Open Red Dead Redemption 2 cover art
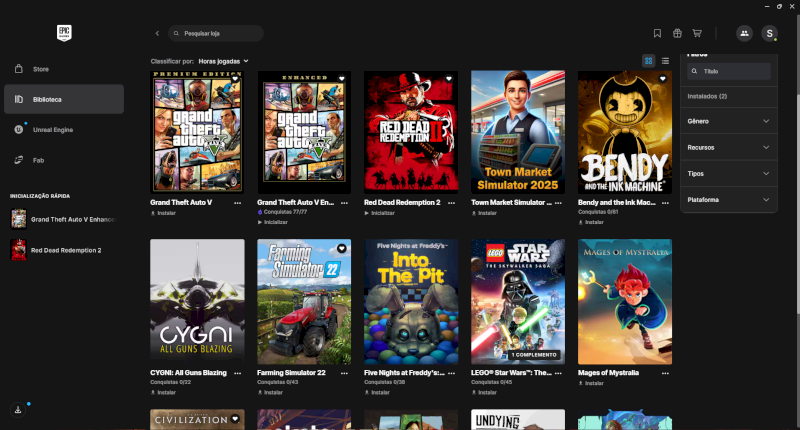This screenshot has height=430, width=800. (411, 132)
